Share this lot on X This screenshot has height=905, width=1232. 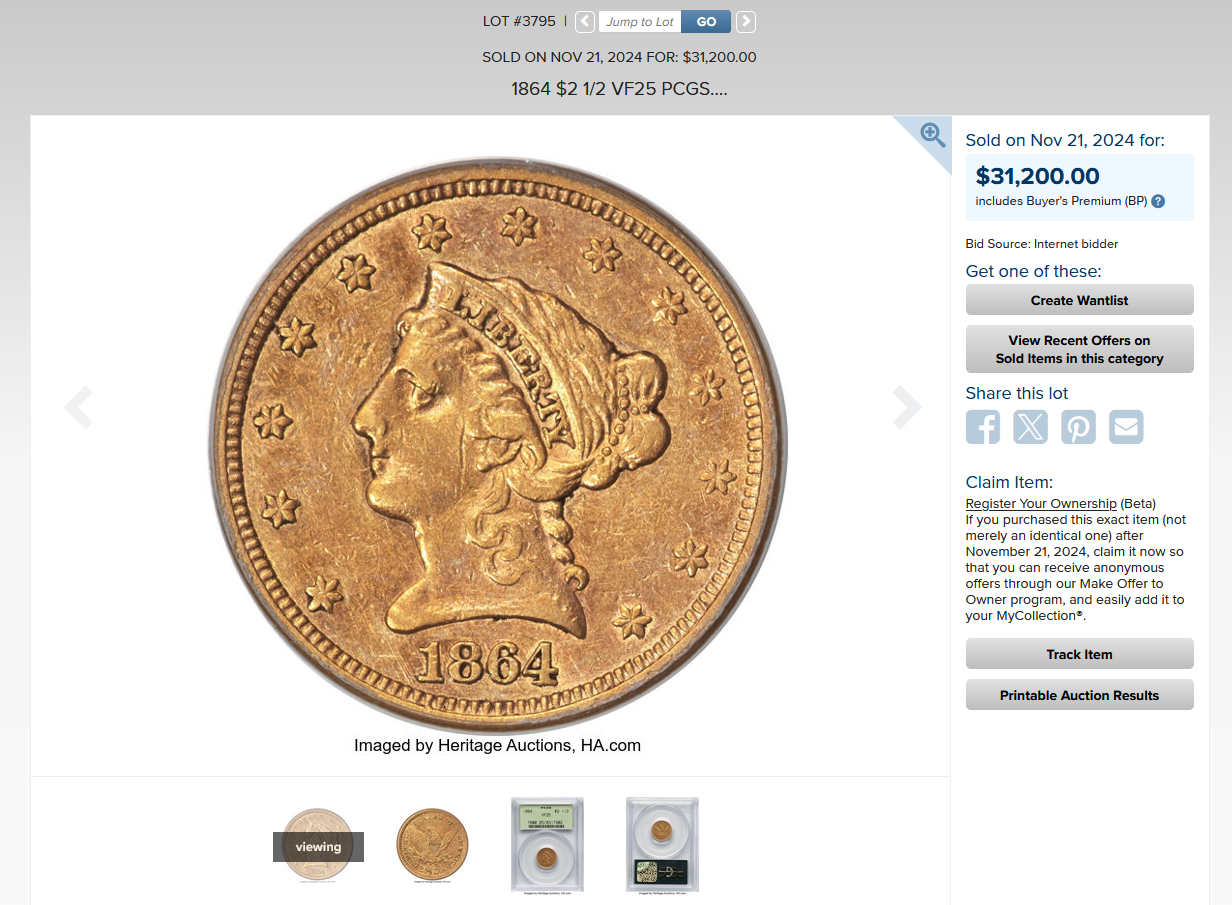click(x=1030, y=427)
